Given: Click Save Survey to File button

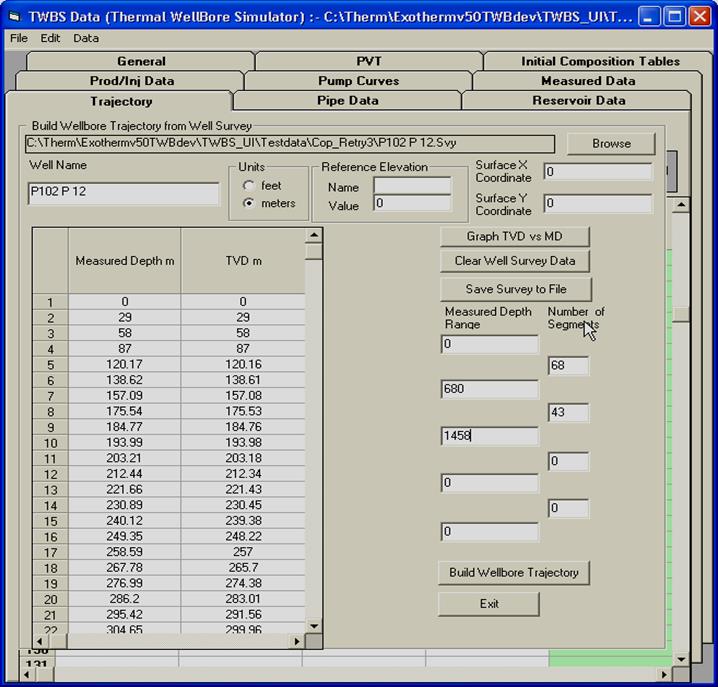Looking at the screenshot, I should click(516, 289).
